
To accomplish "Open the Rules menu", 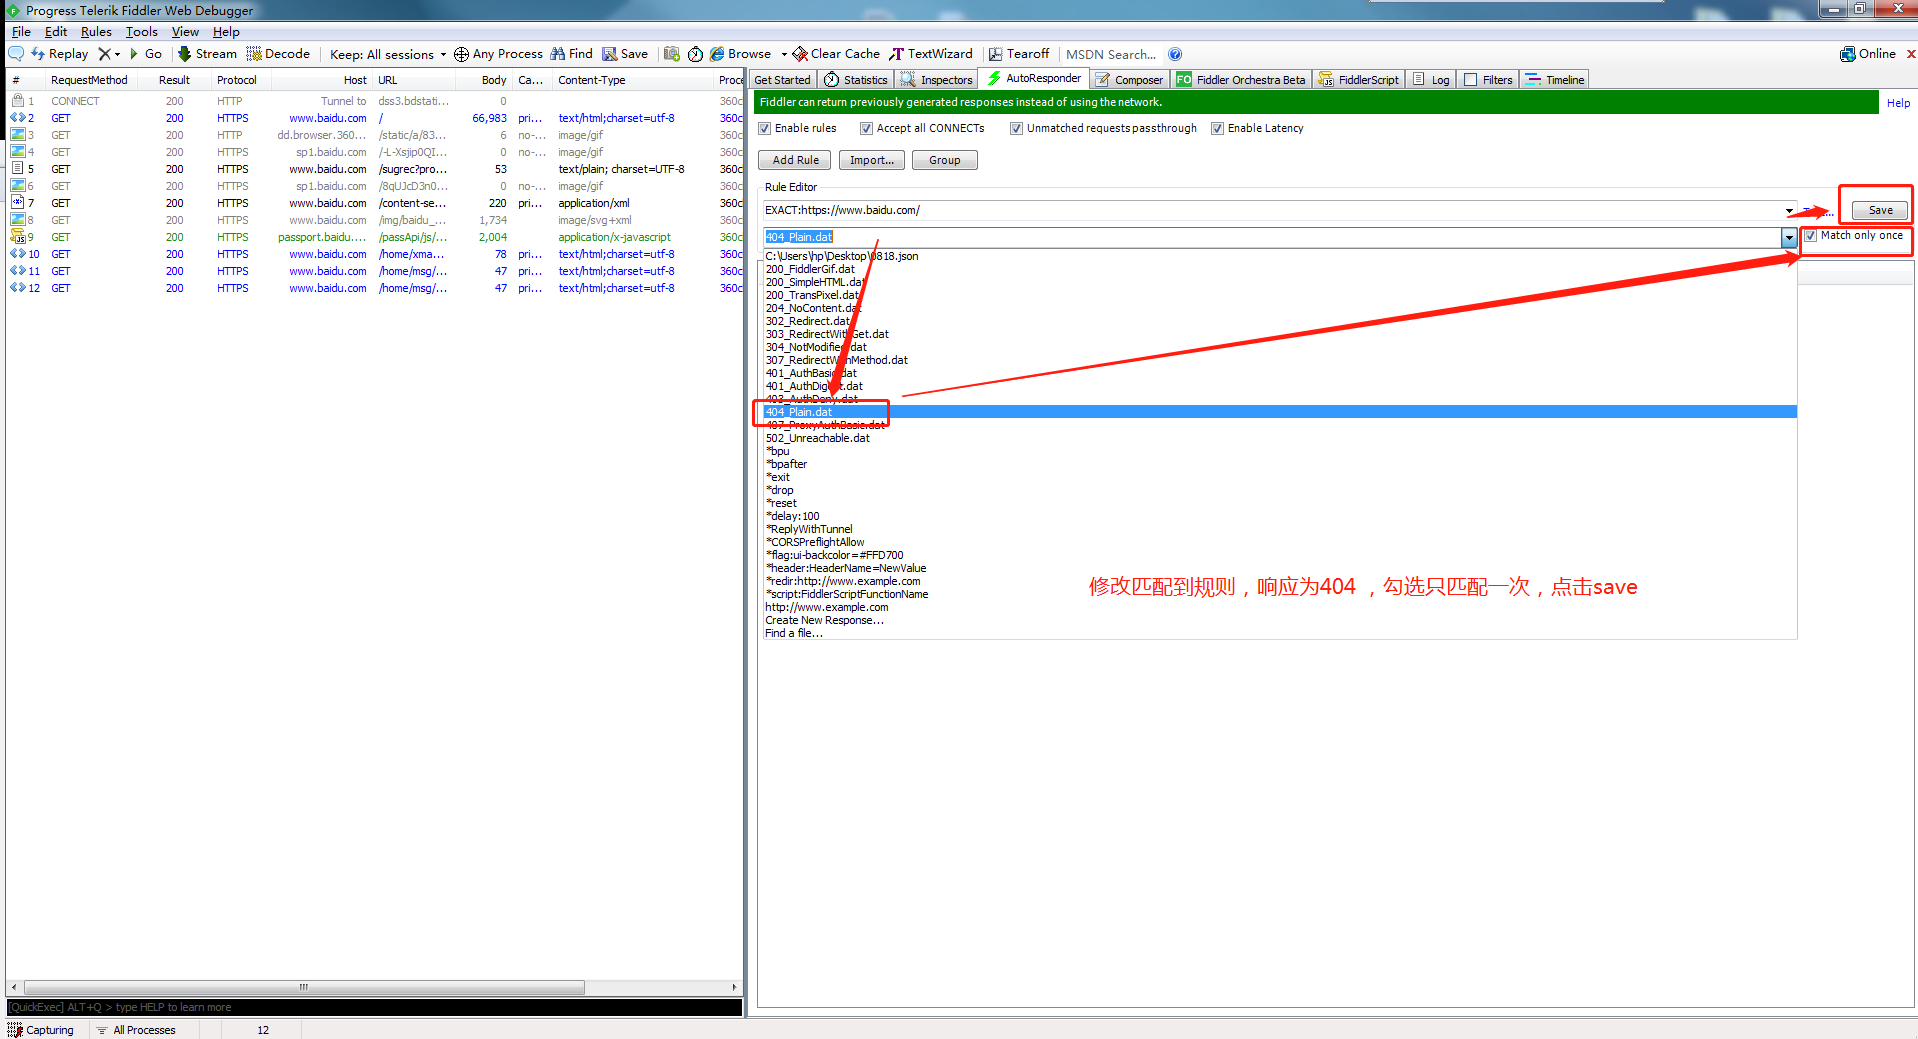I will (x=96, y=32).
